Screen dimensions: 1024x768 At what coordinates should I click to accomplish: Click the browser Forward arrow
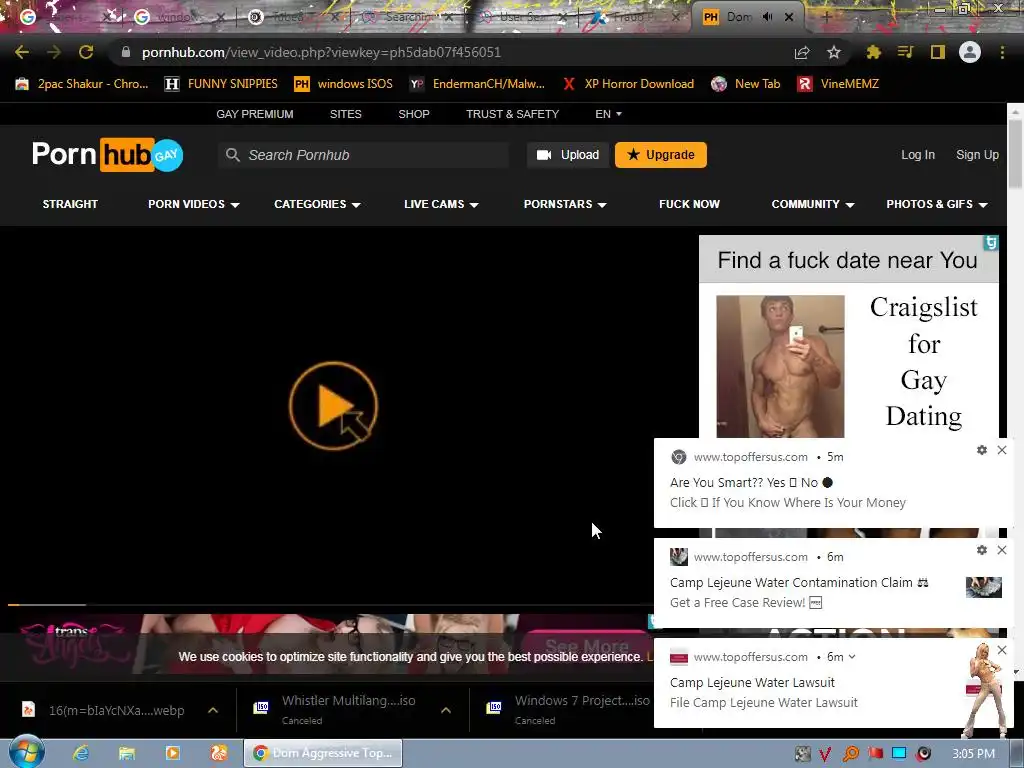(x=54, y=52)
